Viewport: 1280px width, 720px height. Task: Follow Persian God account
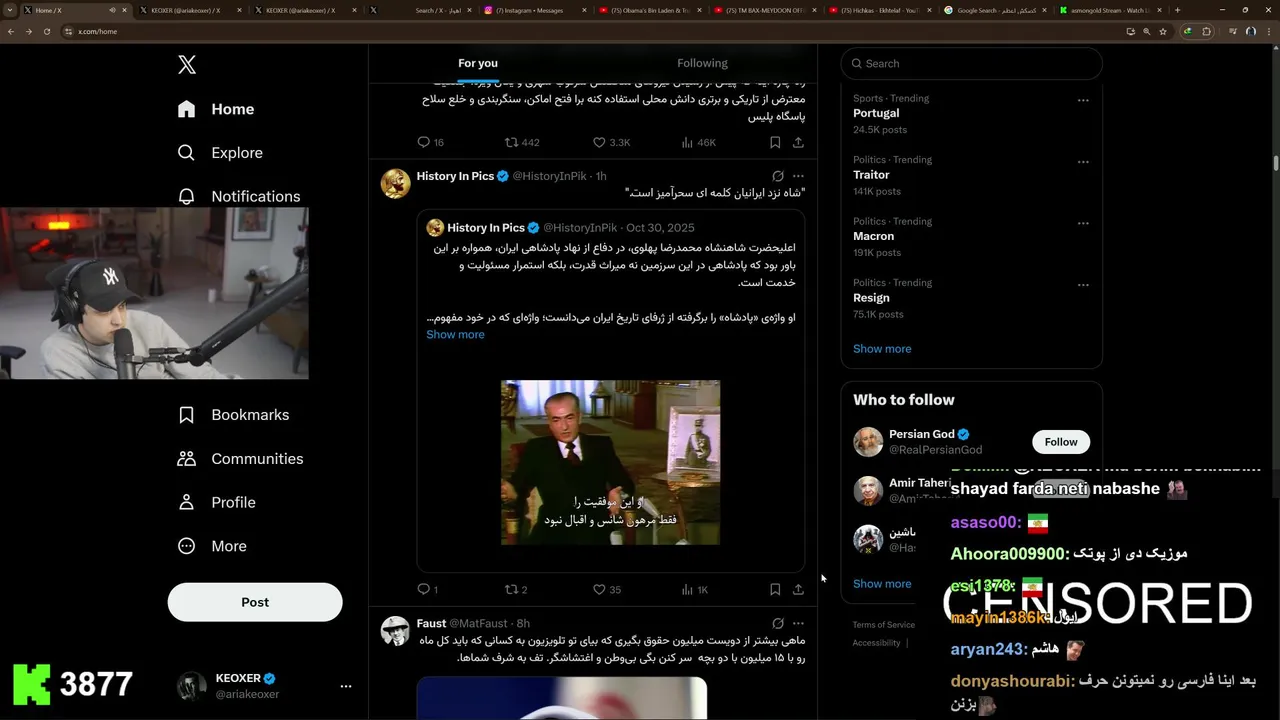[1061, 442]
